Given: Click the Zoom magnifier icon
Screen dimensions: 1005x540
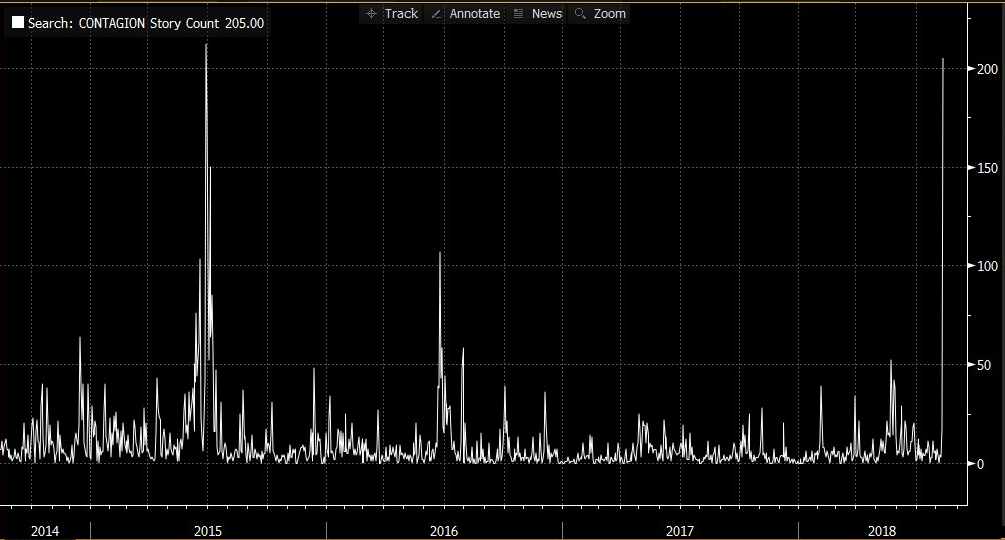Looking at the screenshot, I should pyautogui.click(x=580, y=14).
